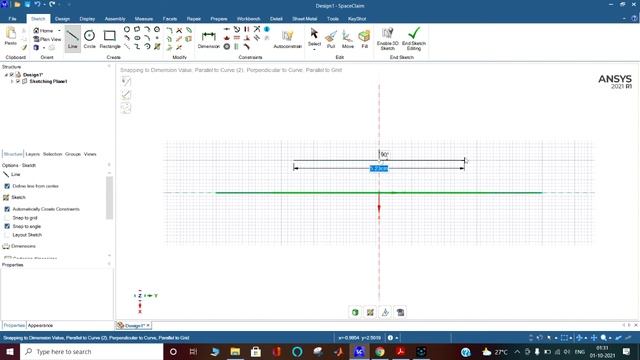Viewport: 640px width, 360px height.
Task: Click the third tool guide icon in canvas
Action: point(126,108)
